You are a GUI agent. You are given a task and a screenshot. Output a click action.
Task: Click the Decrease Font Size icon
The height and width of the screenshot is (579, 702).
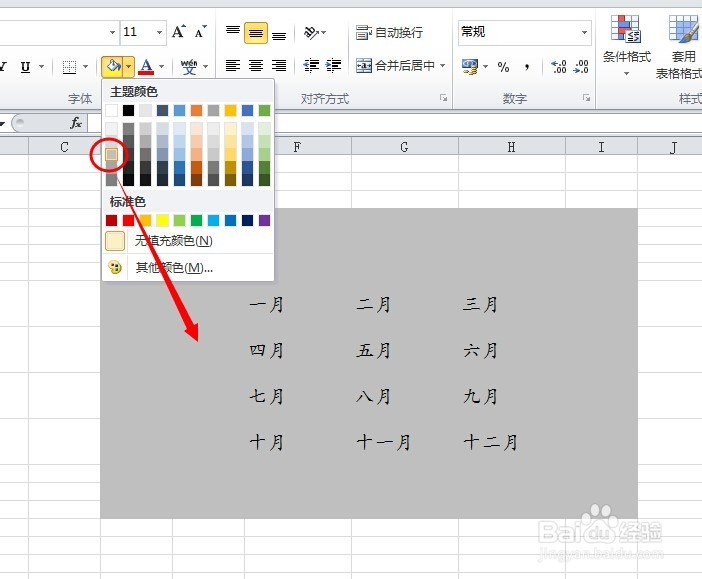click(x=201, y=32)
